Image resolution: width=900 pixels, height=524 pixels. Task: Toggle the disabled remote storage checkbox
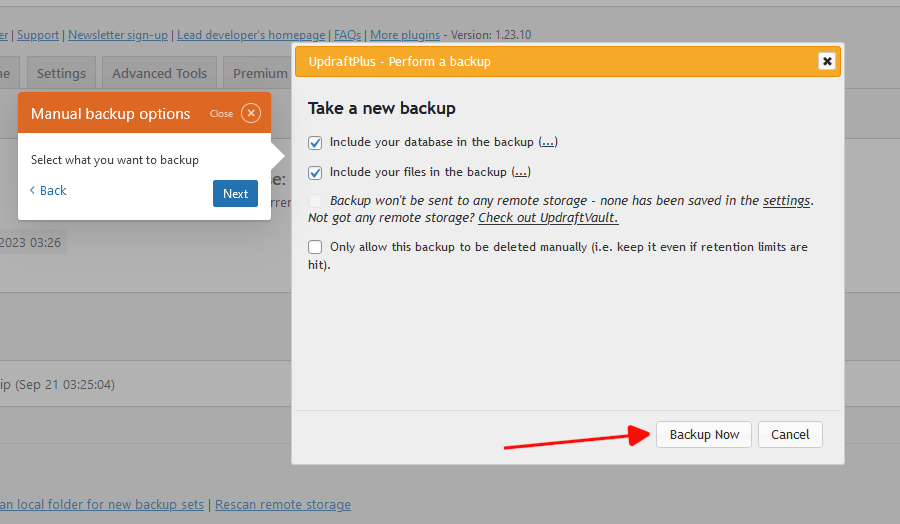(x=315, y=201)
